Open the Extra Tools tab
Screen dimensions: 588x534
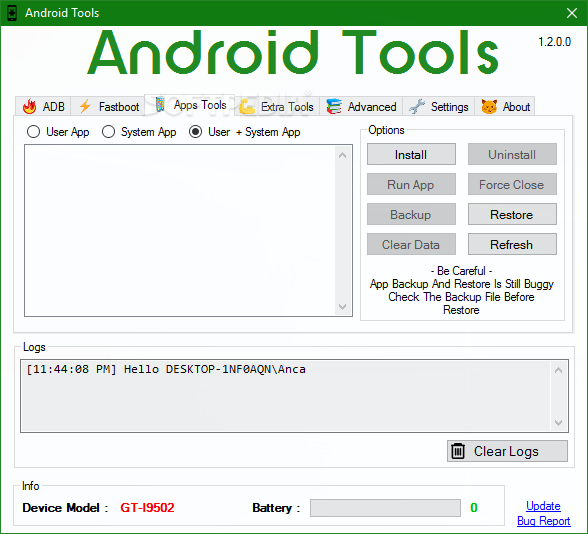click(277, 106)
